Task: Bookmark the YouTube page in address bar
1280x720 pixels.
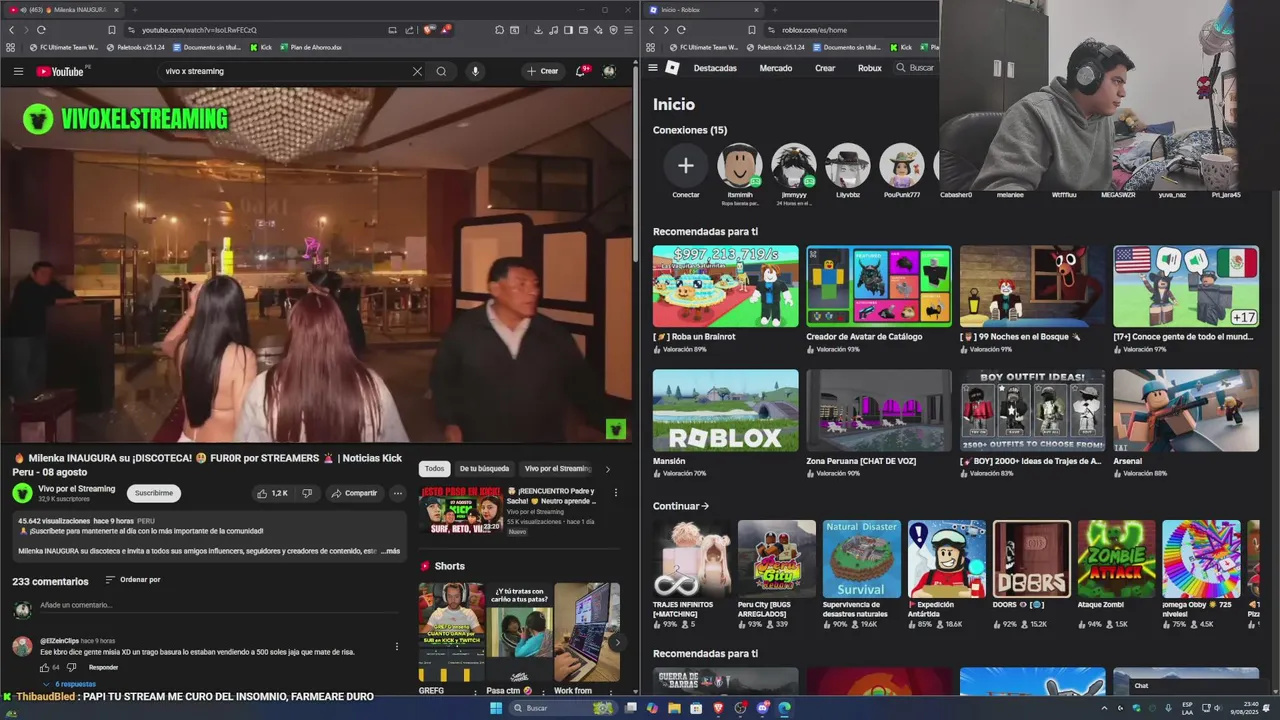Action: point(111,30)
